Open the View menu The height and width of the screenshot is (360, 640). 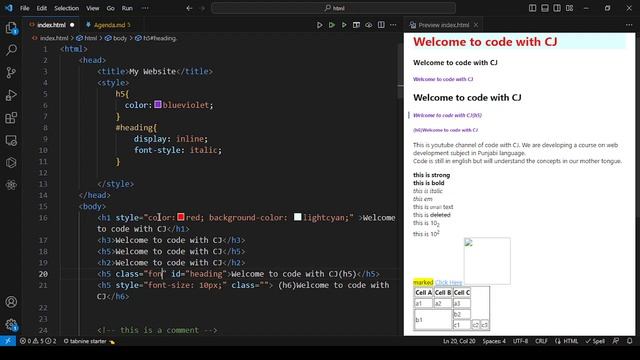coord(93,8)
